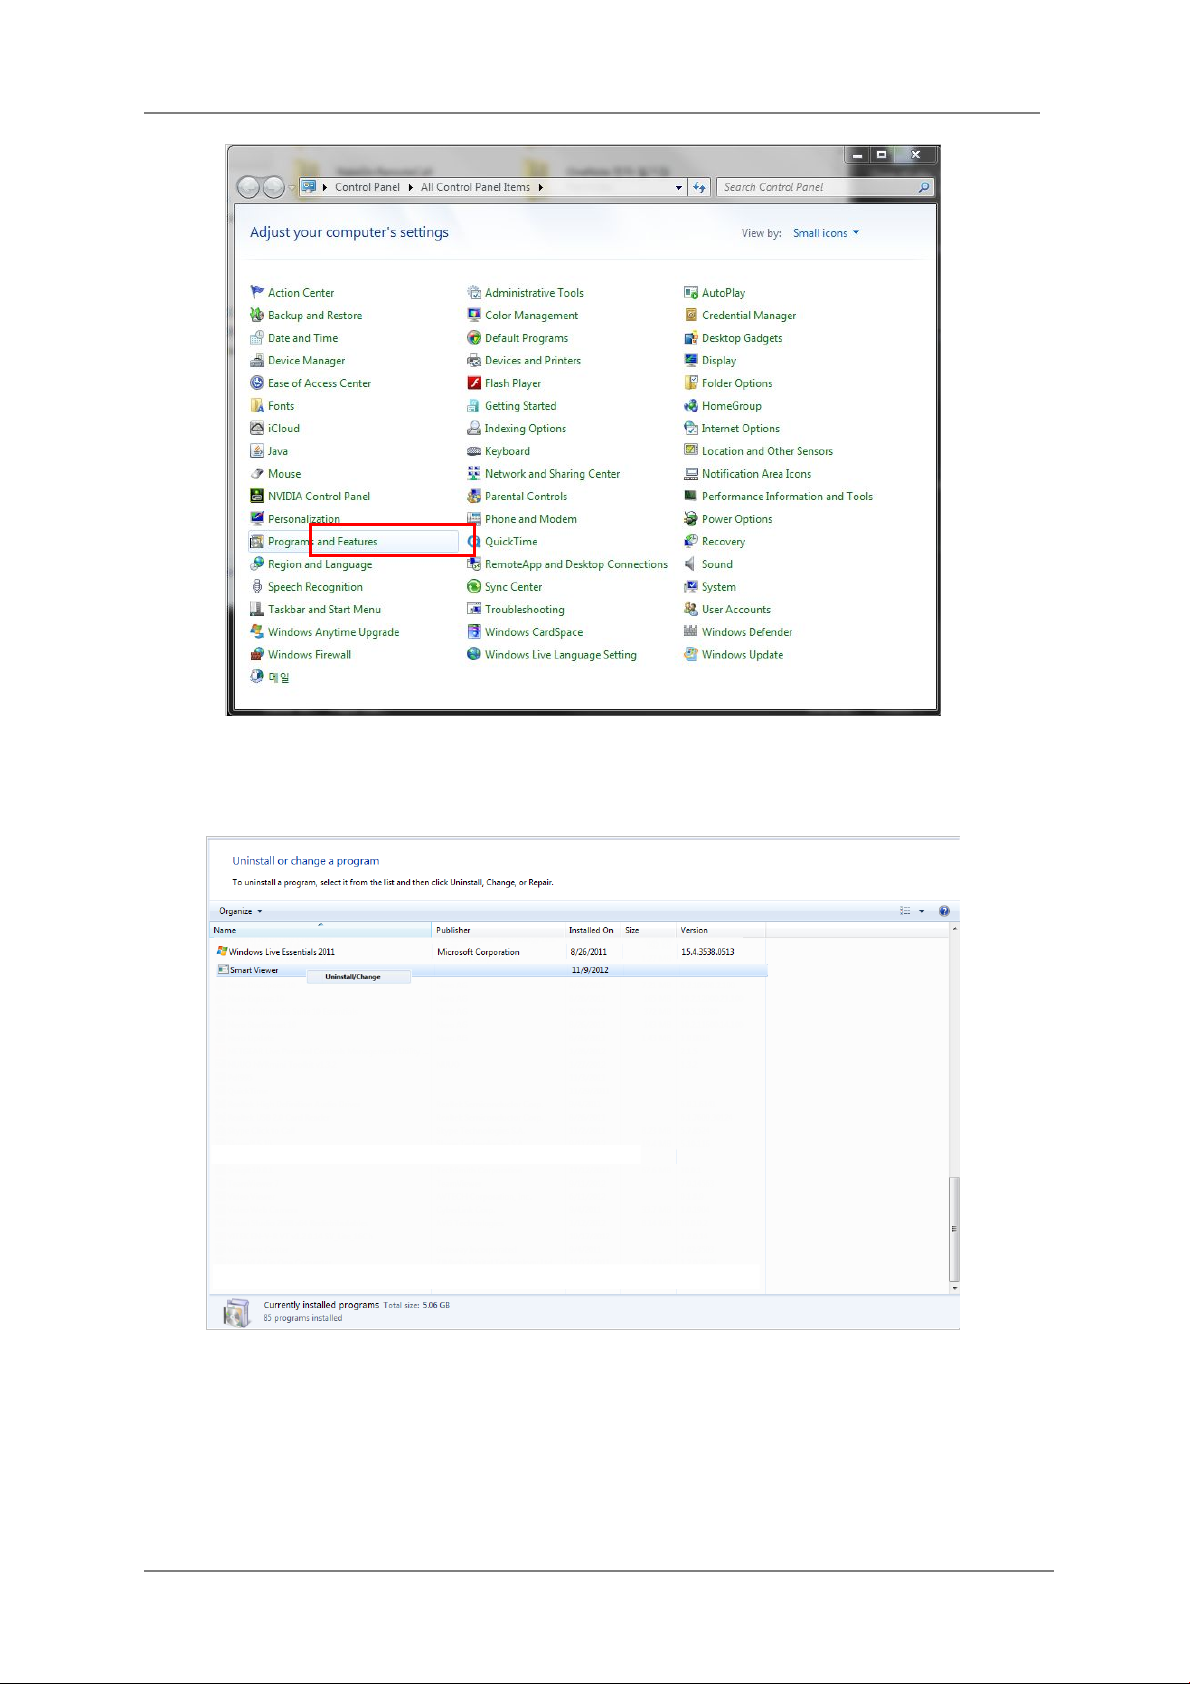This screenshot has width=1190, height=1684.
Task: Open the Taskbar and Start Menu link
Action: 324,609
